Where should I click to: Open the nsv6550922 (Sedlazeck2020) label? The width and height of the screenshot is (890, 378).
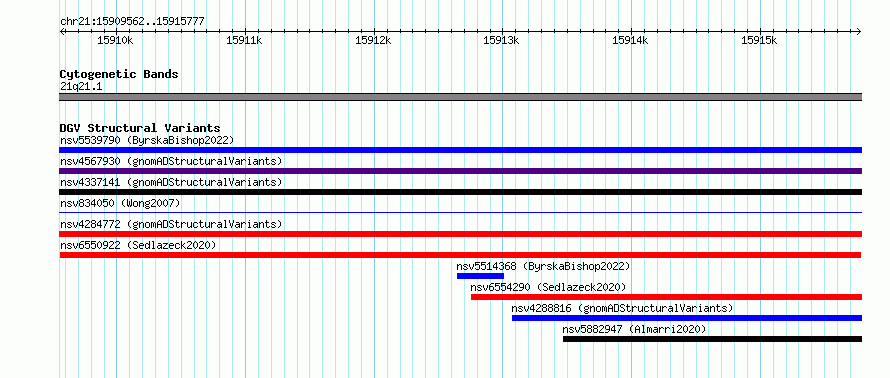coord(138,245)
